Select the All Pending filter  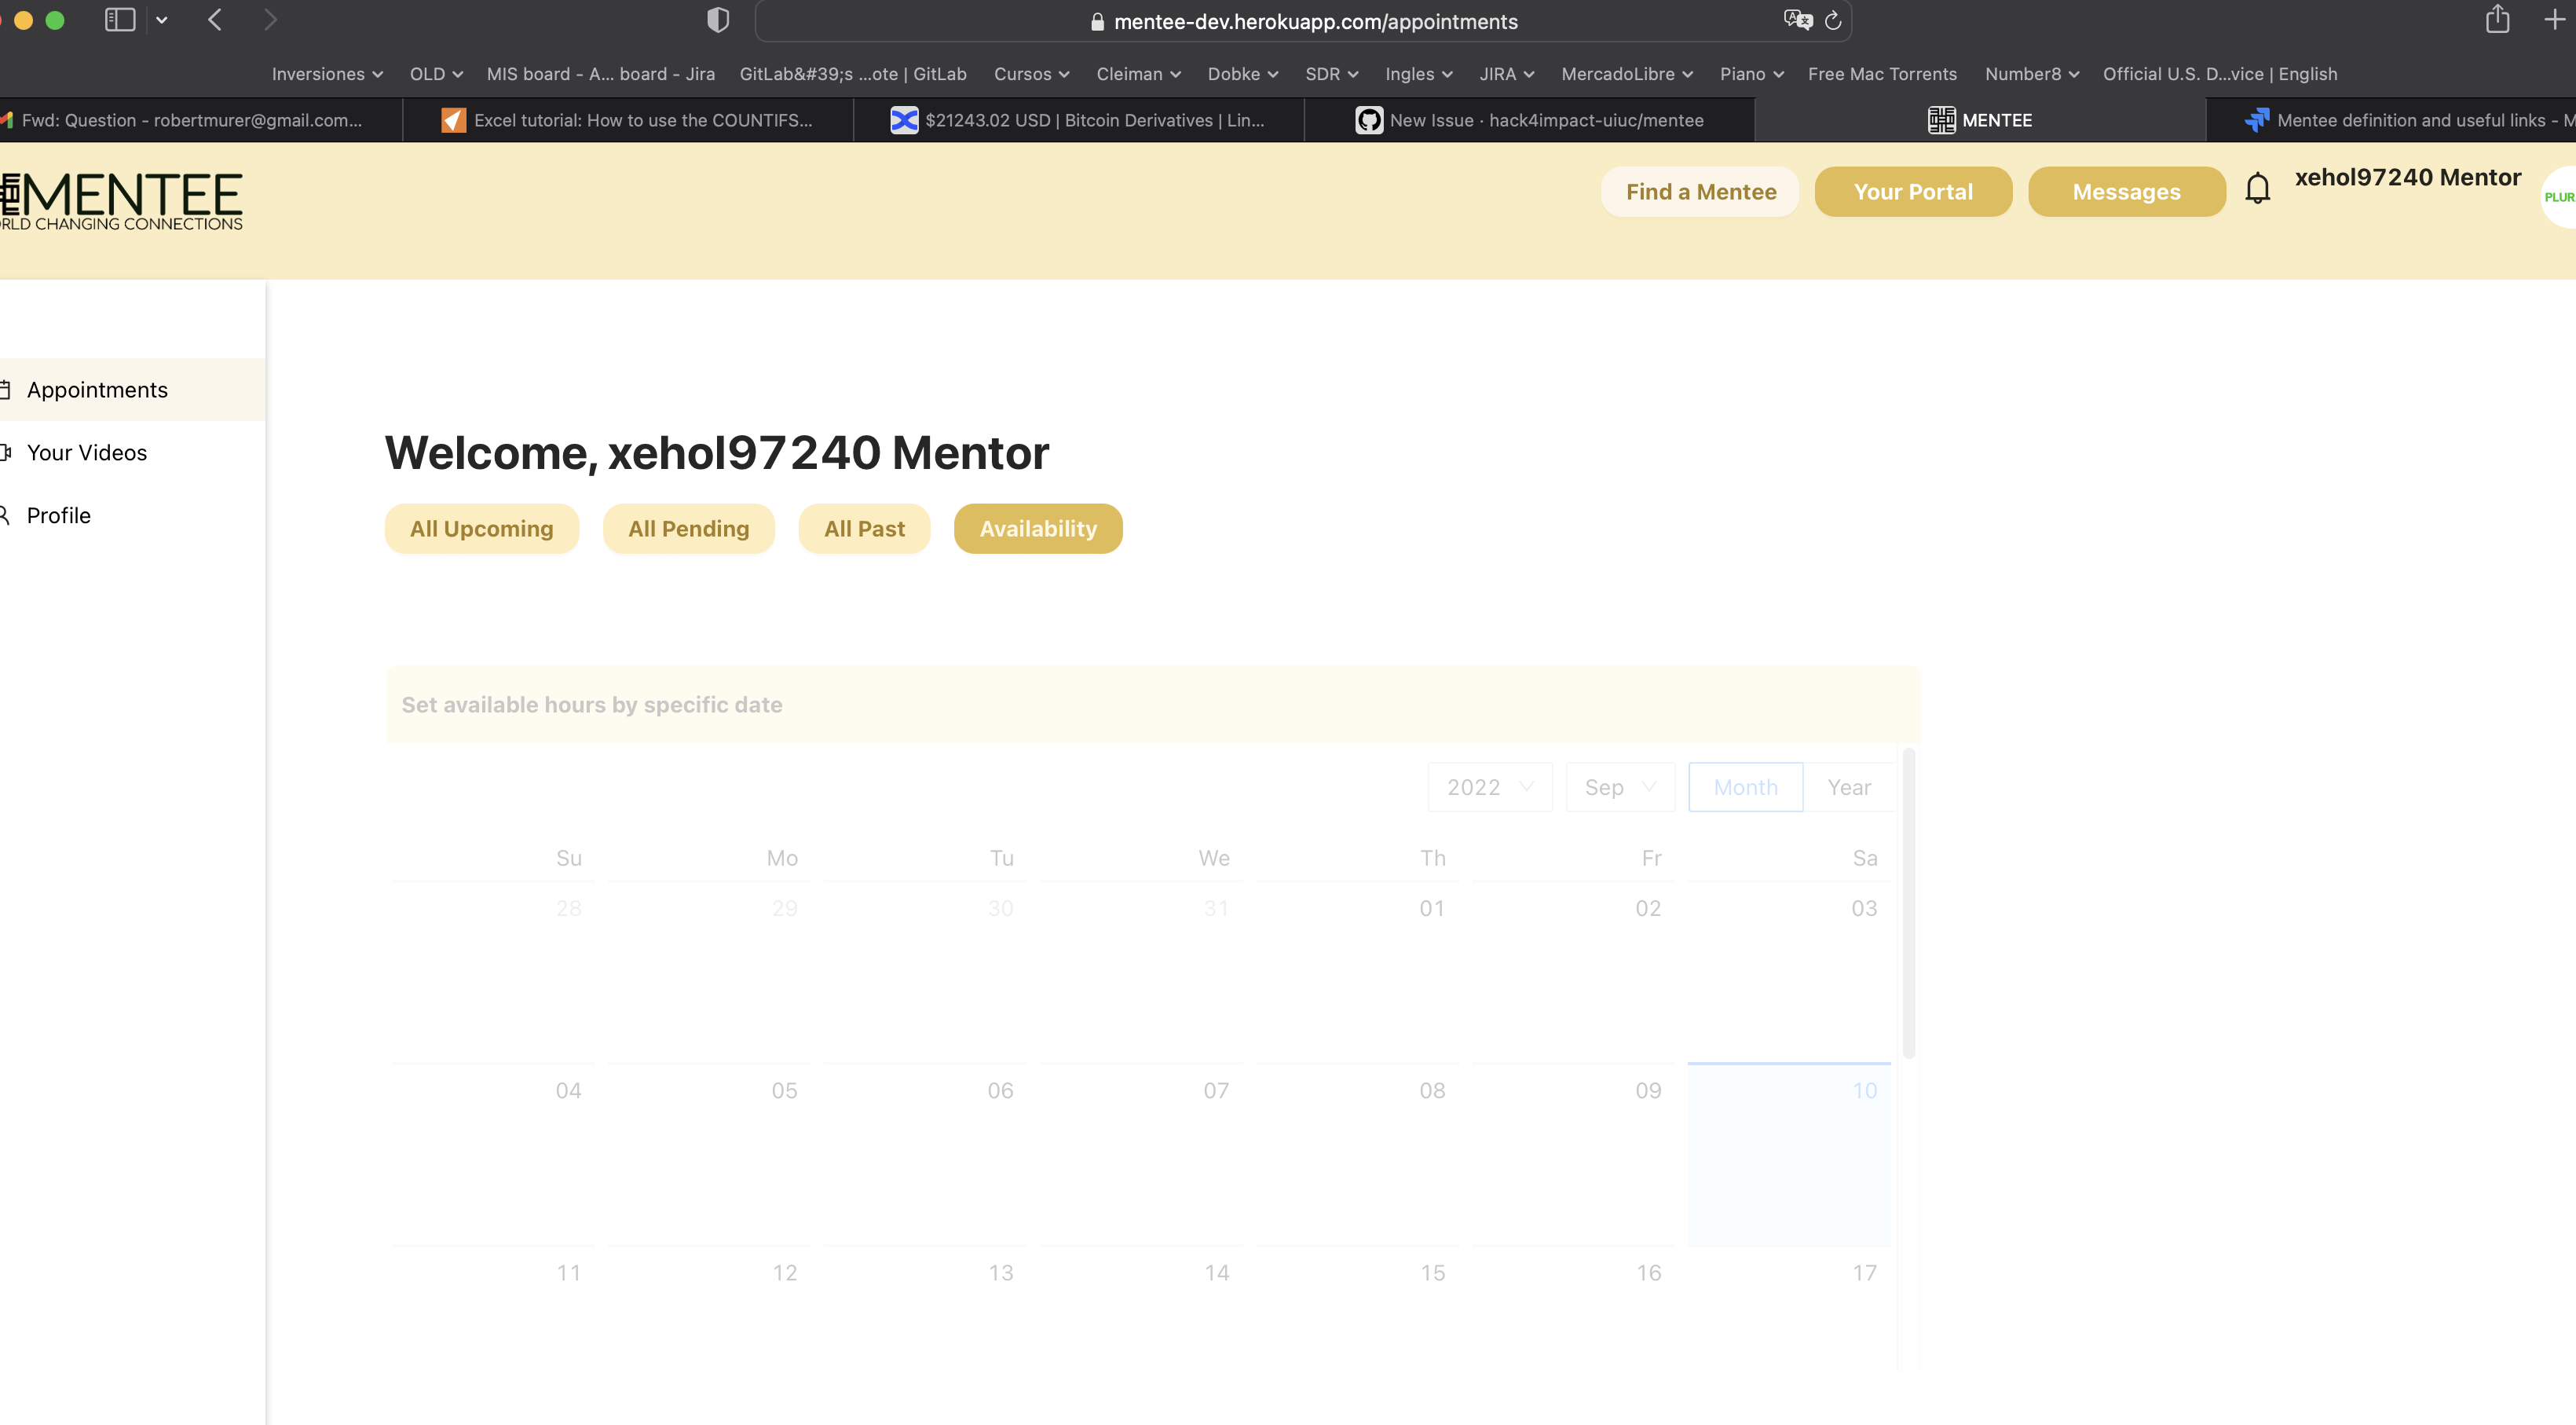(688, 528)
